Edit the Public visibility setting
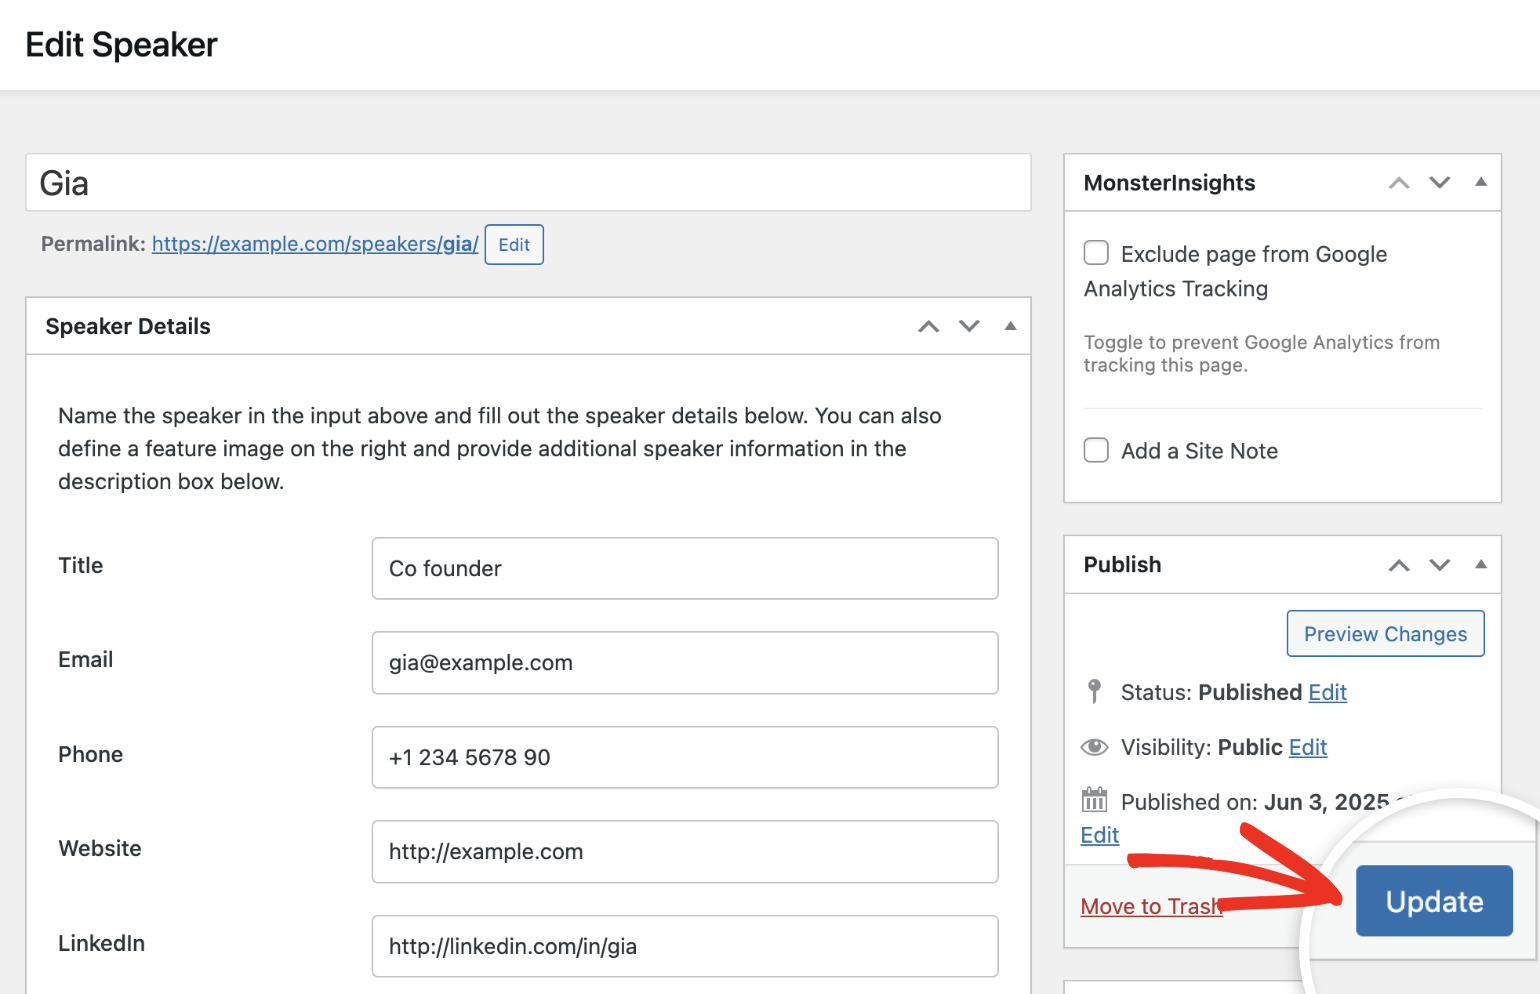1540x994 pixels. pyautogui.click(x=1307, y=747)
